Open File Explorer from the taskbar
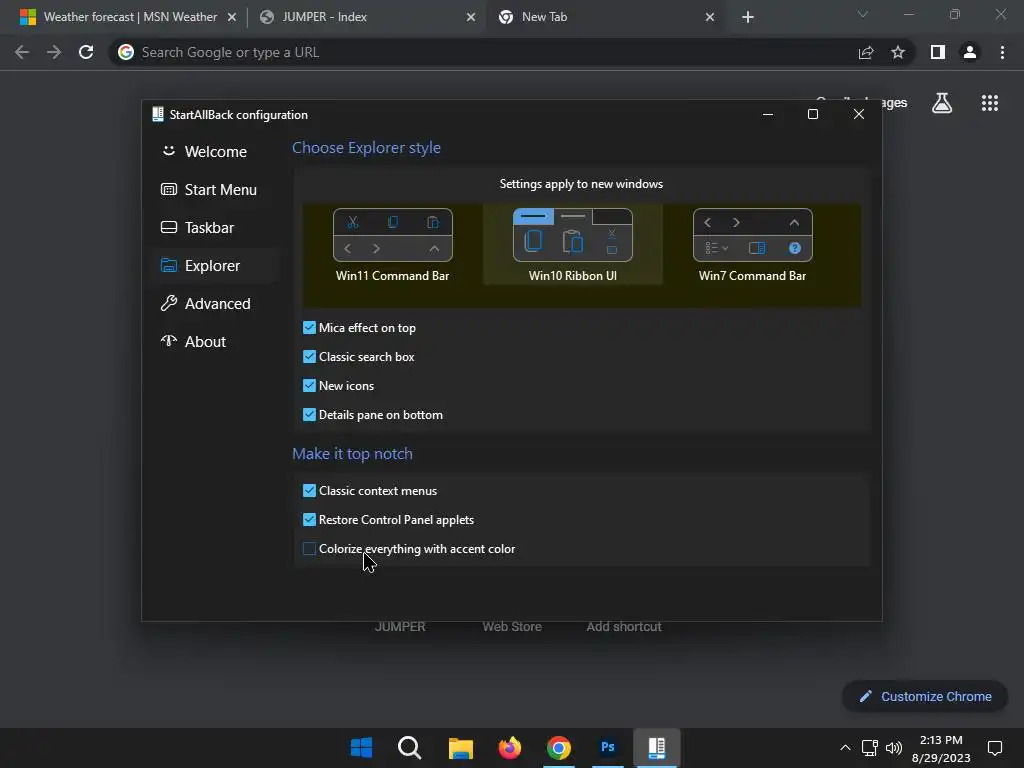Image resolution: width=1024 pixels, height=768 pixels. [x=460, y=748]
